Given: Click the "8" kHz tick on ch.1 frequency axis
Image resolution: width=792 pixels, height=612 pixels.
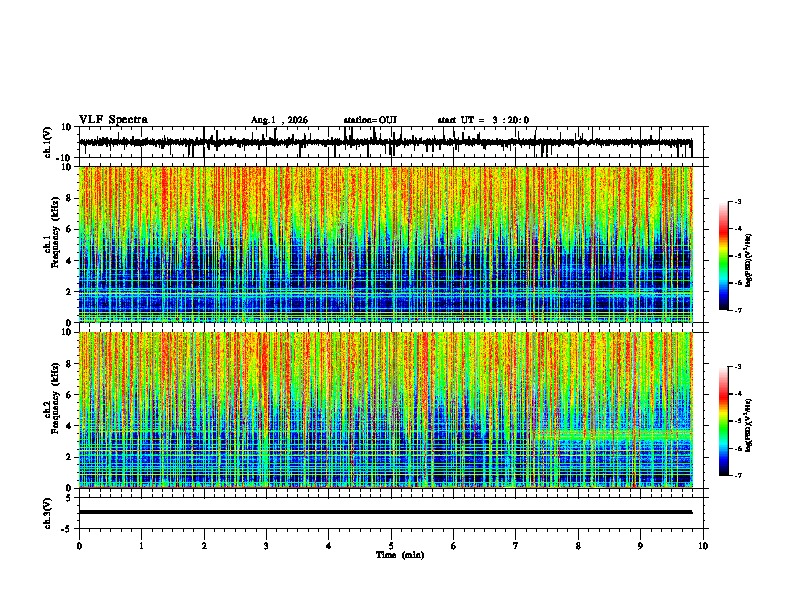Looking at the screenshot, I should coord(69,198).
